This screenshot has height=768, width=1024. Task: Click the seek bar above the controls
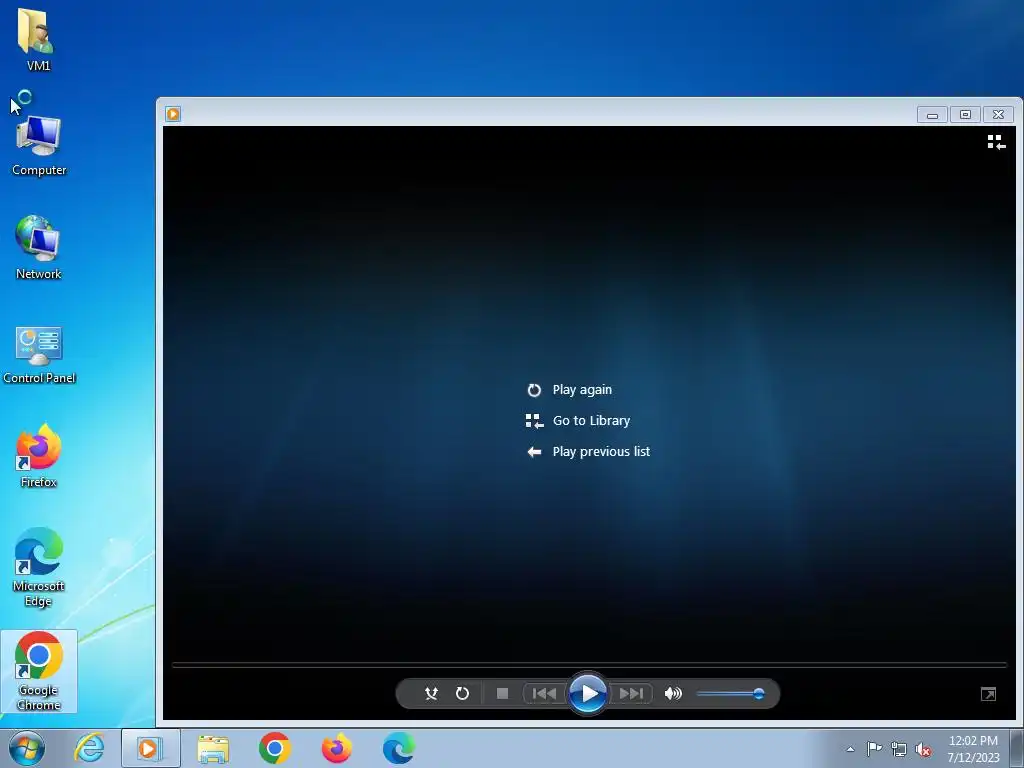[x=589, y=665]
